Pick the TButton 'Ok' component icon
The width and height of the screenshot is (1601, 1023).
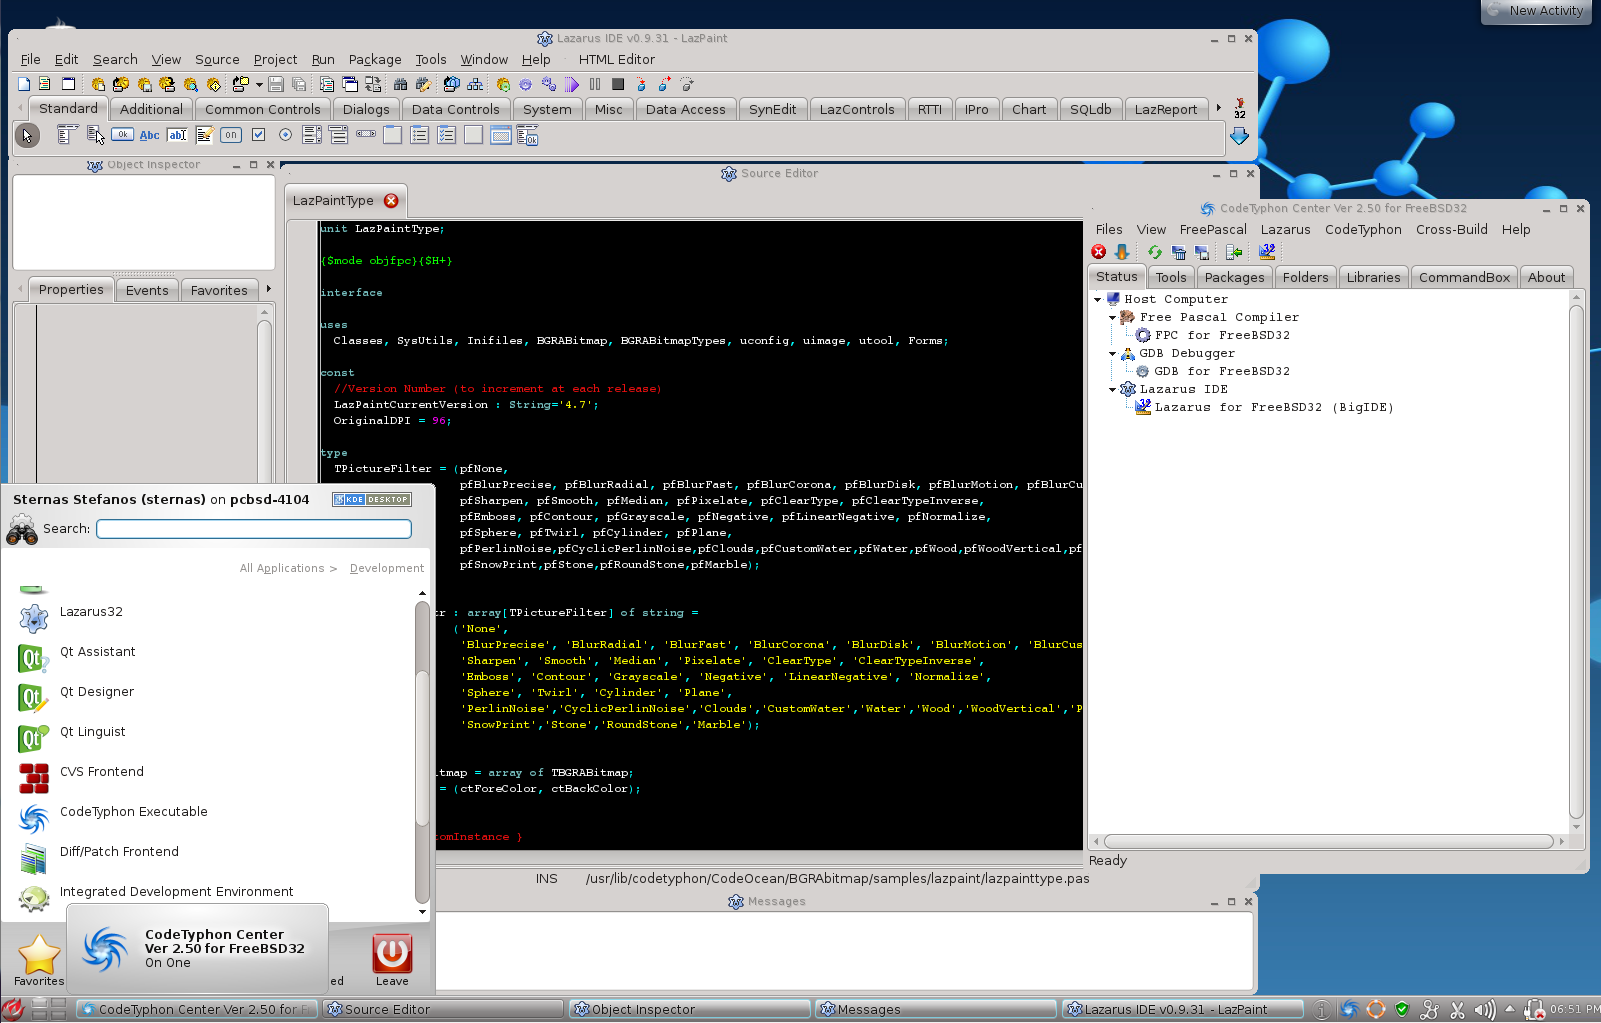tap(122, 134)
